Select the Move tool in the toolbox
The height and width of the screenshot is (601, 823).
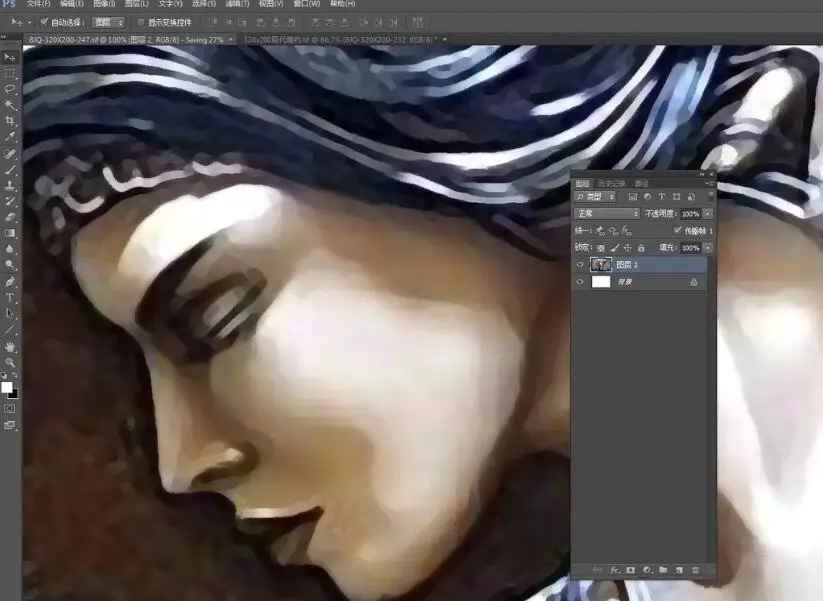10,57
